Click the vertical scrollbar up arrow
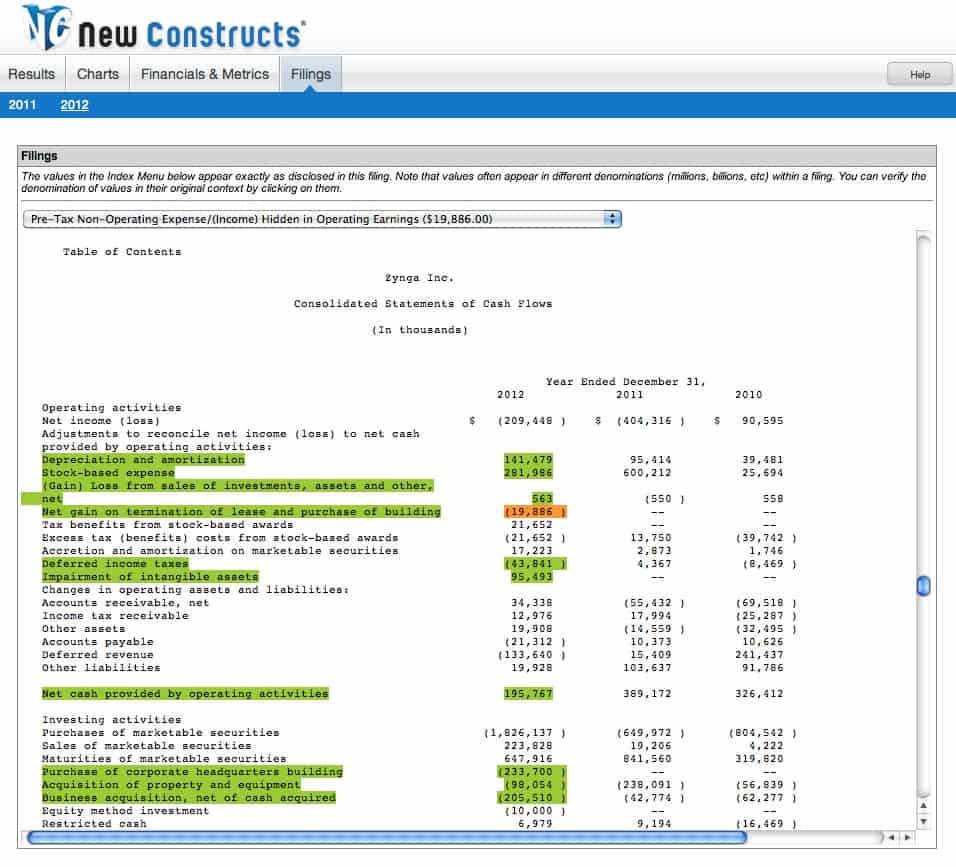Image resolution: width=956 pixels, height=867 pixels. [x=924, y=805]
